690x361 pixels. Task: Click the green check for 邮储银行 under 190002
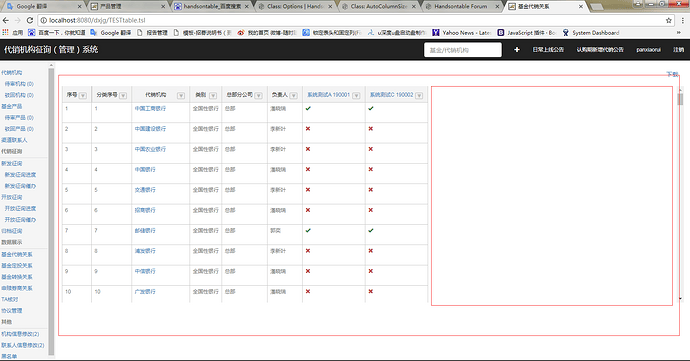click(x=371, y=230)
